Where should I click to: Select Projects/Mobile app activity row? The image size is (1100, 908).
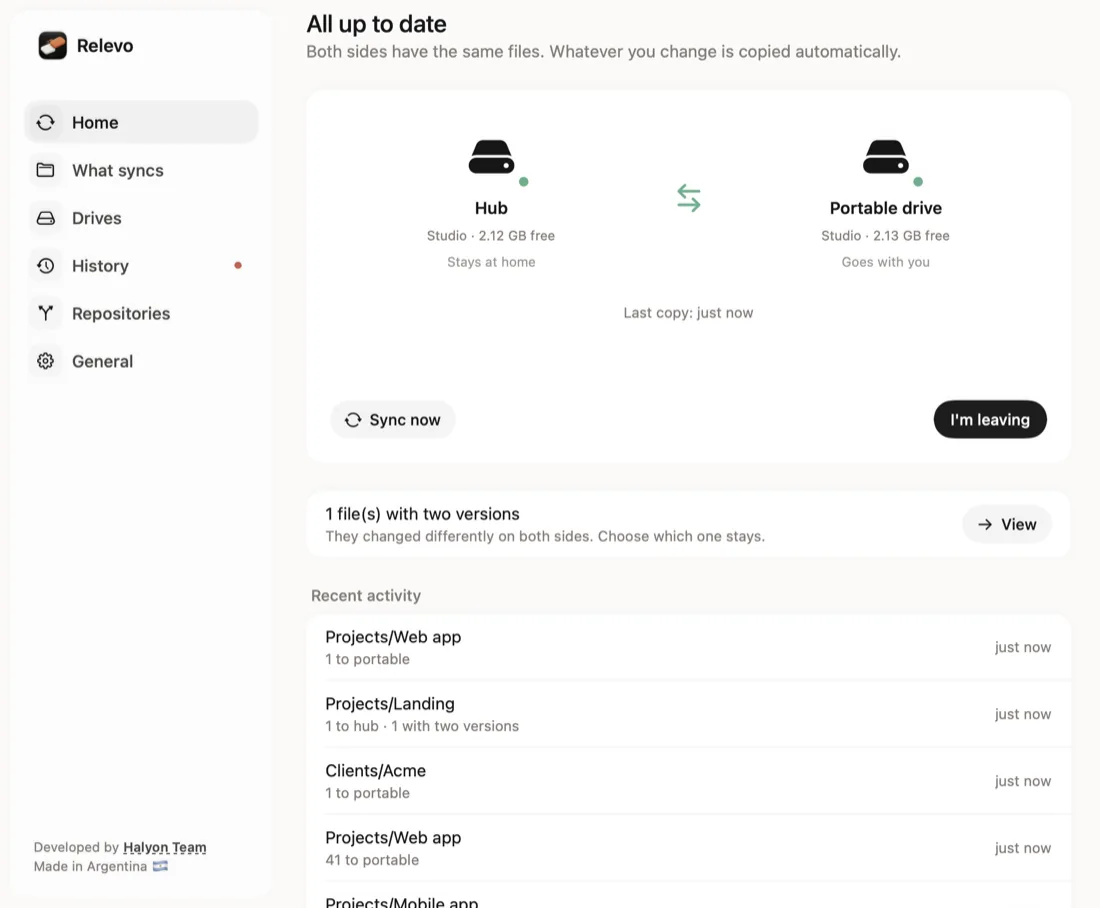[688, 895]
